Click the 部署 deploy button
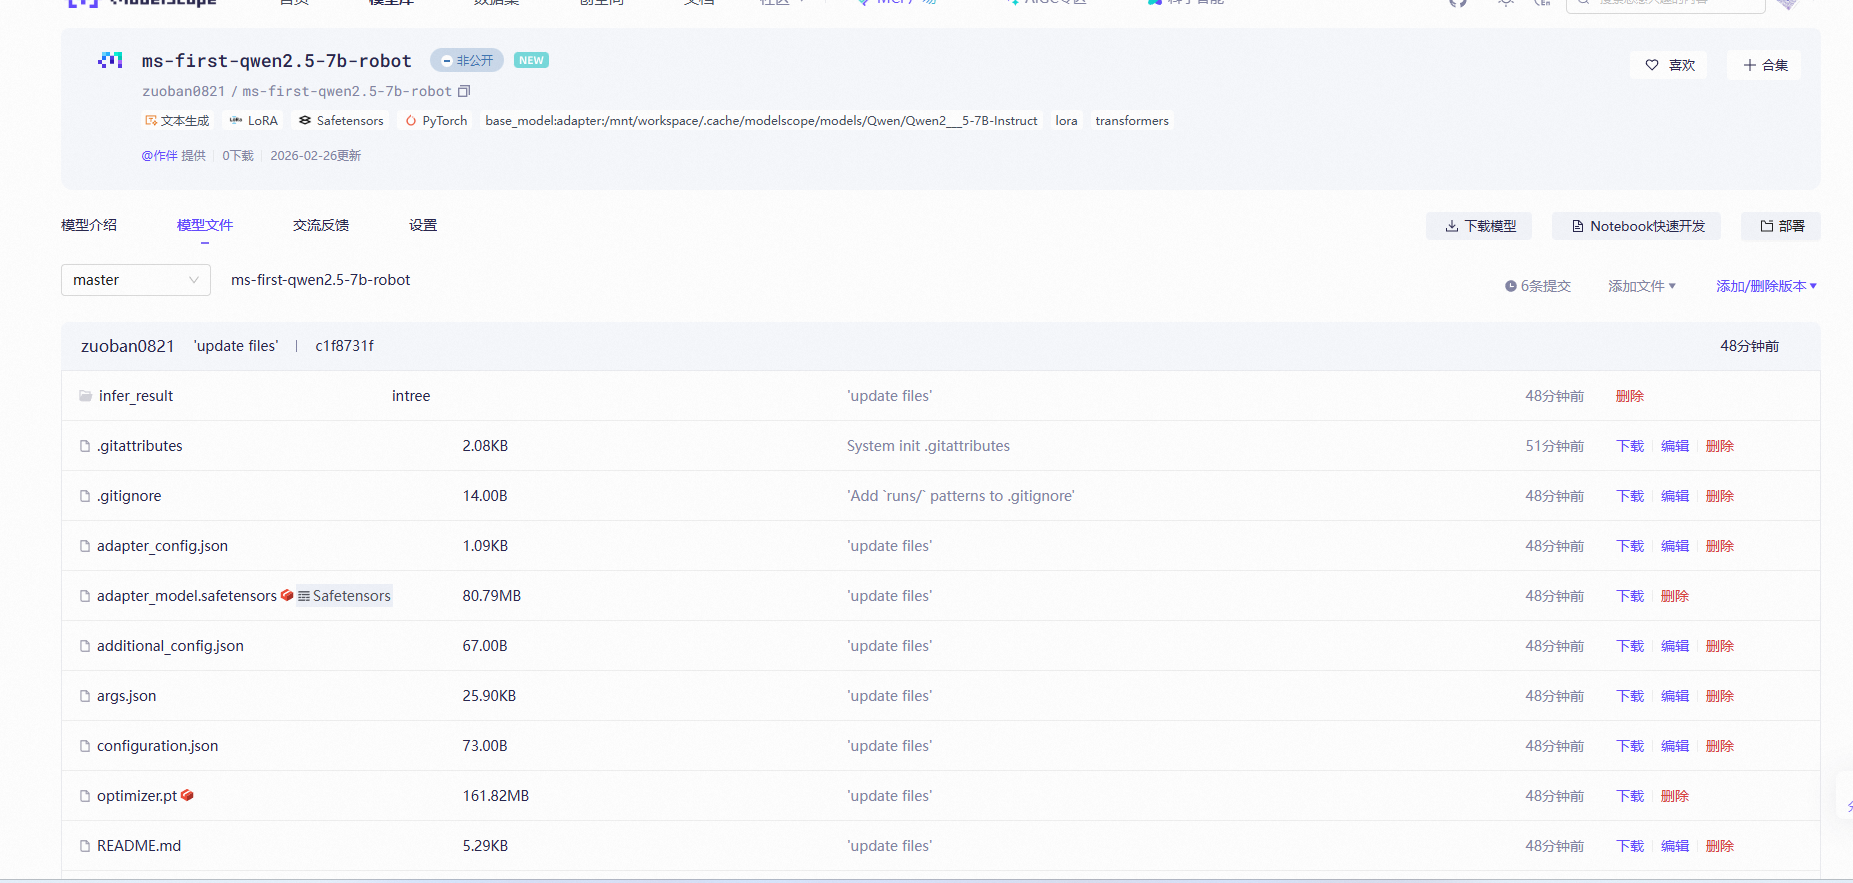This screenshot has height=883, width=1853. [1781, 226]
